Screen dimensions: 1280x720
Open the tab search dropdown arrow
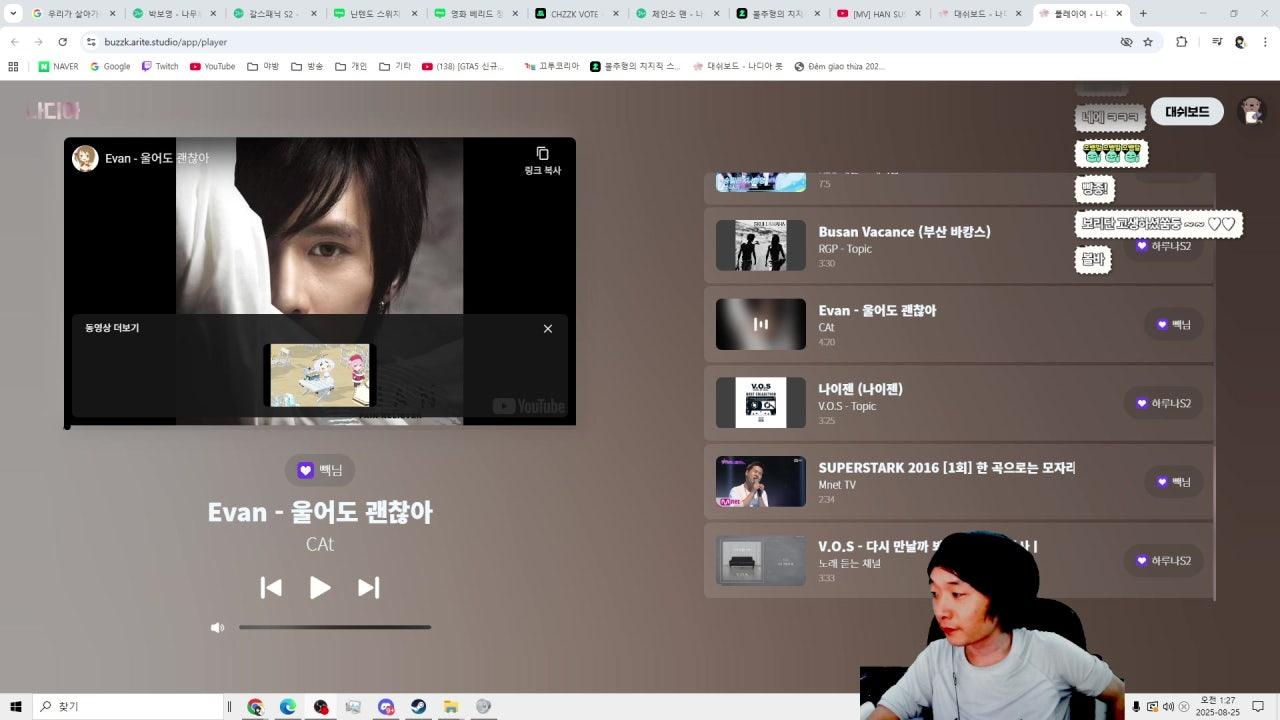pos(13,14)
